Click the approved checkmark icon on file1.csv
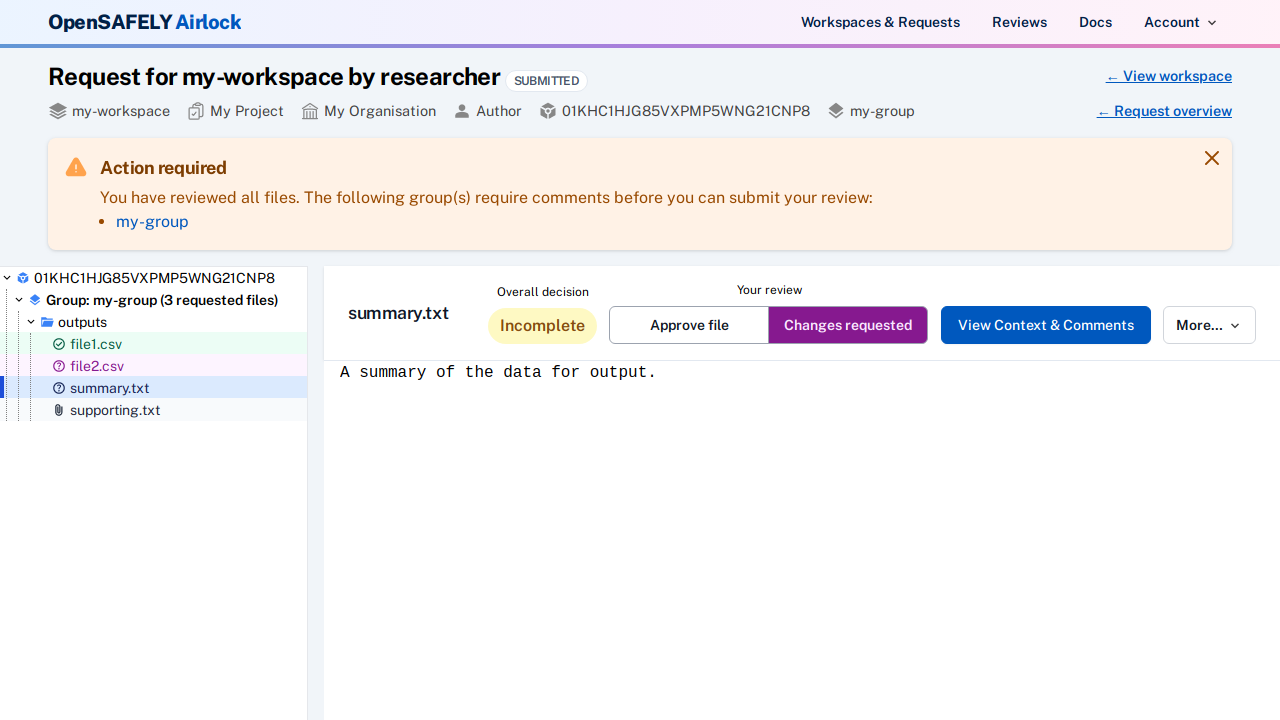The height and width of the screenshot is (720, 1280). 59,344
